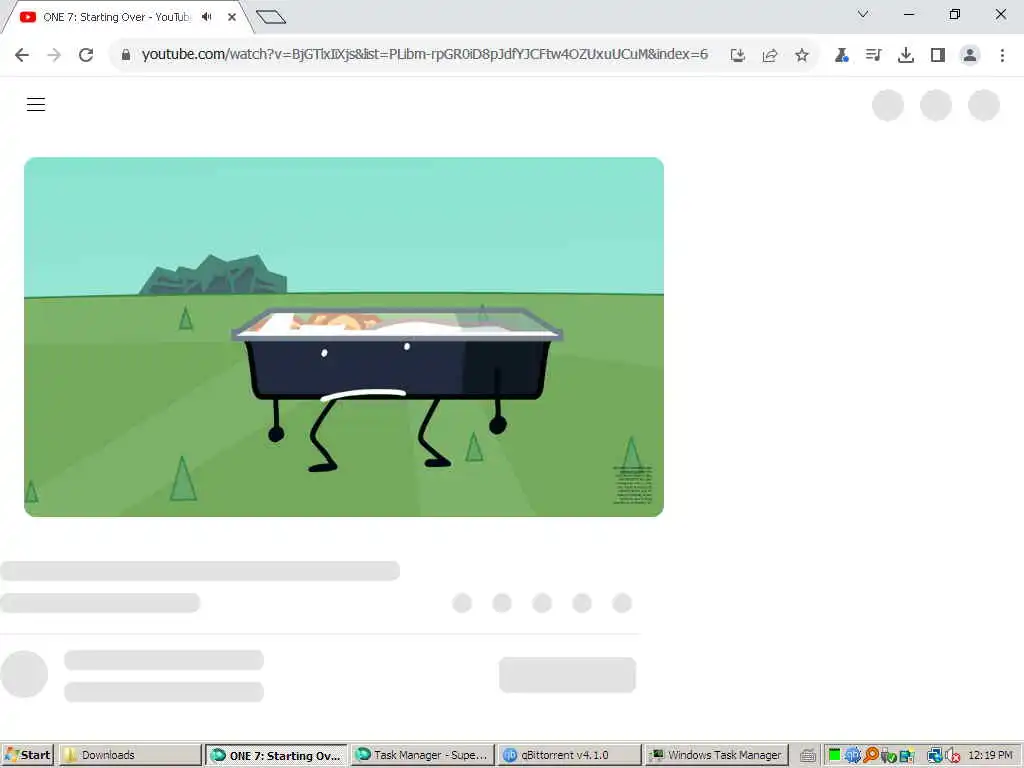This screenshot has height=768, width=1024.
Task: Reload the YouTube page
Action: [86, 55]
